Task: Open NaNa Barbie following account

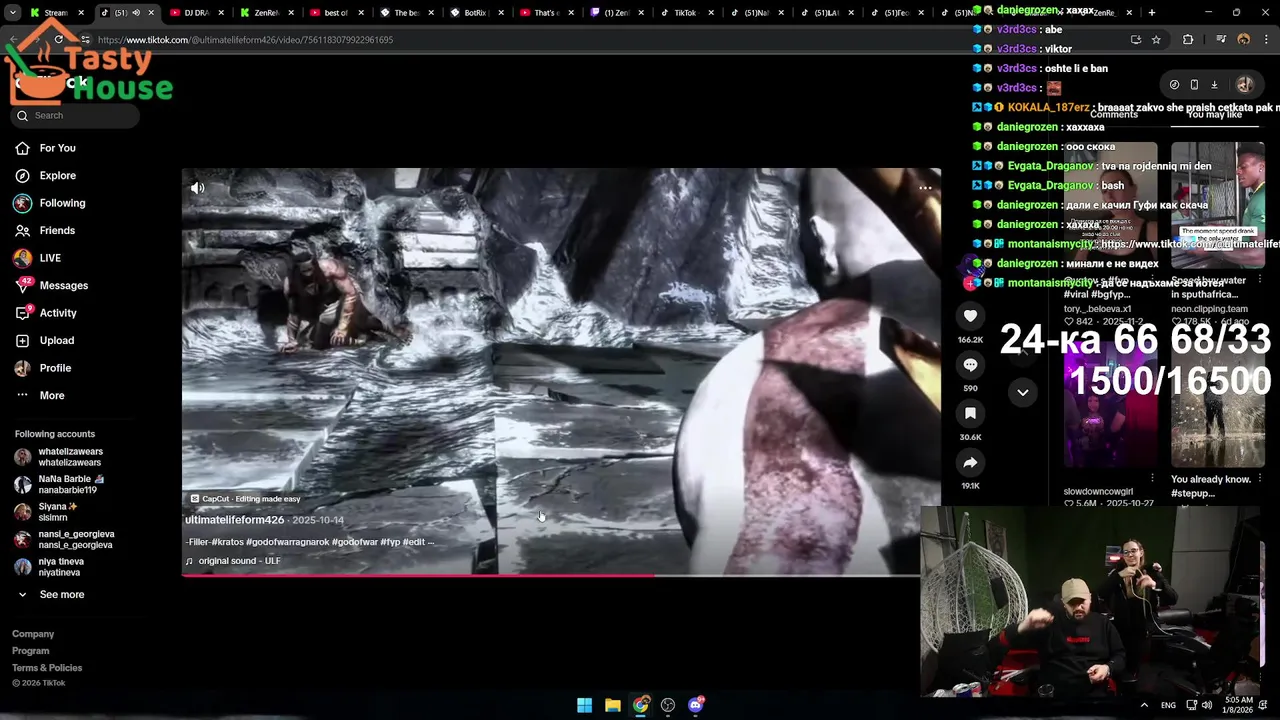Action: [x=70, y=484]
